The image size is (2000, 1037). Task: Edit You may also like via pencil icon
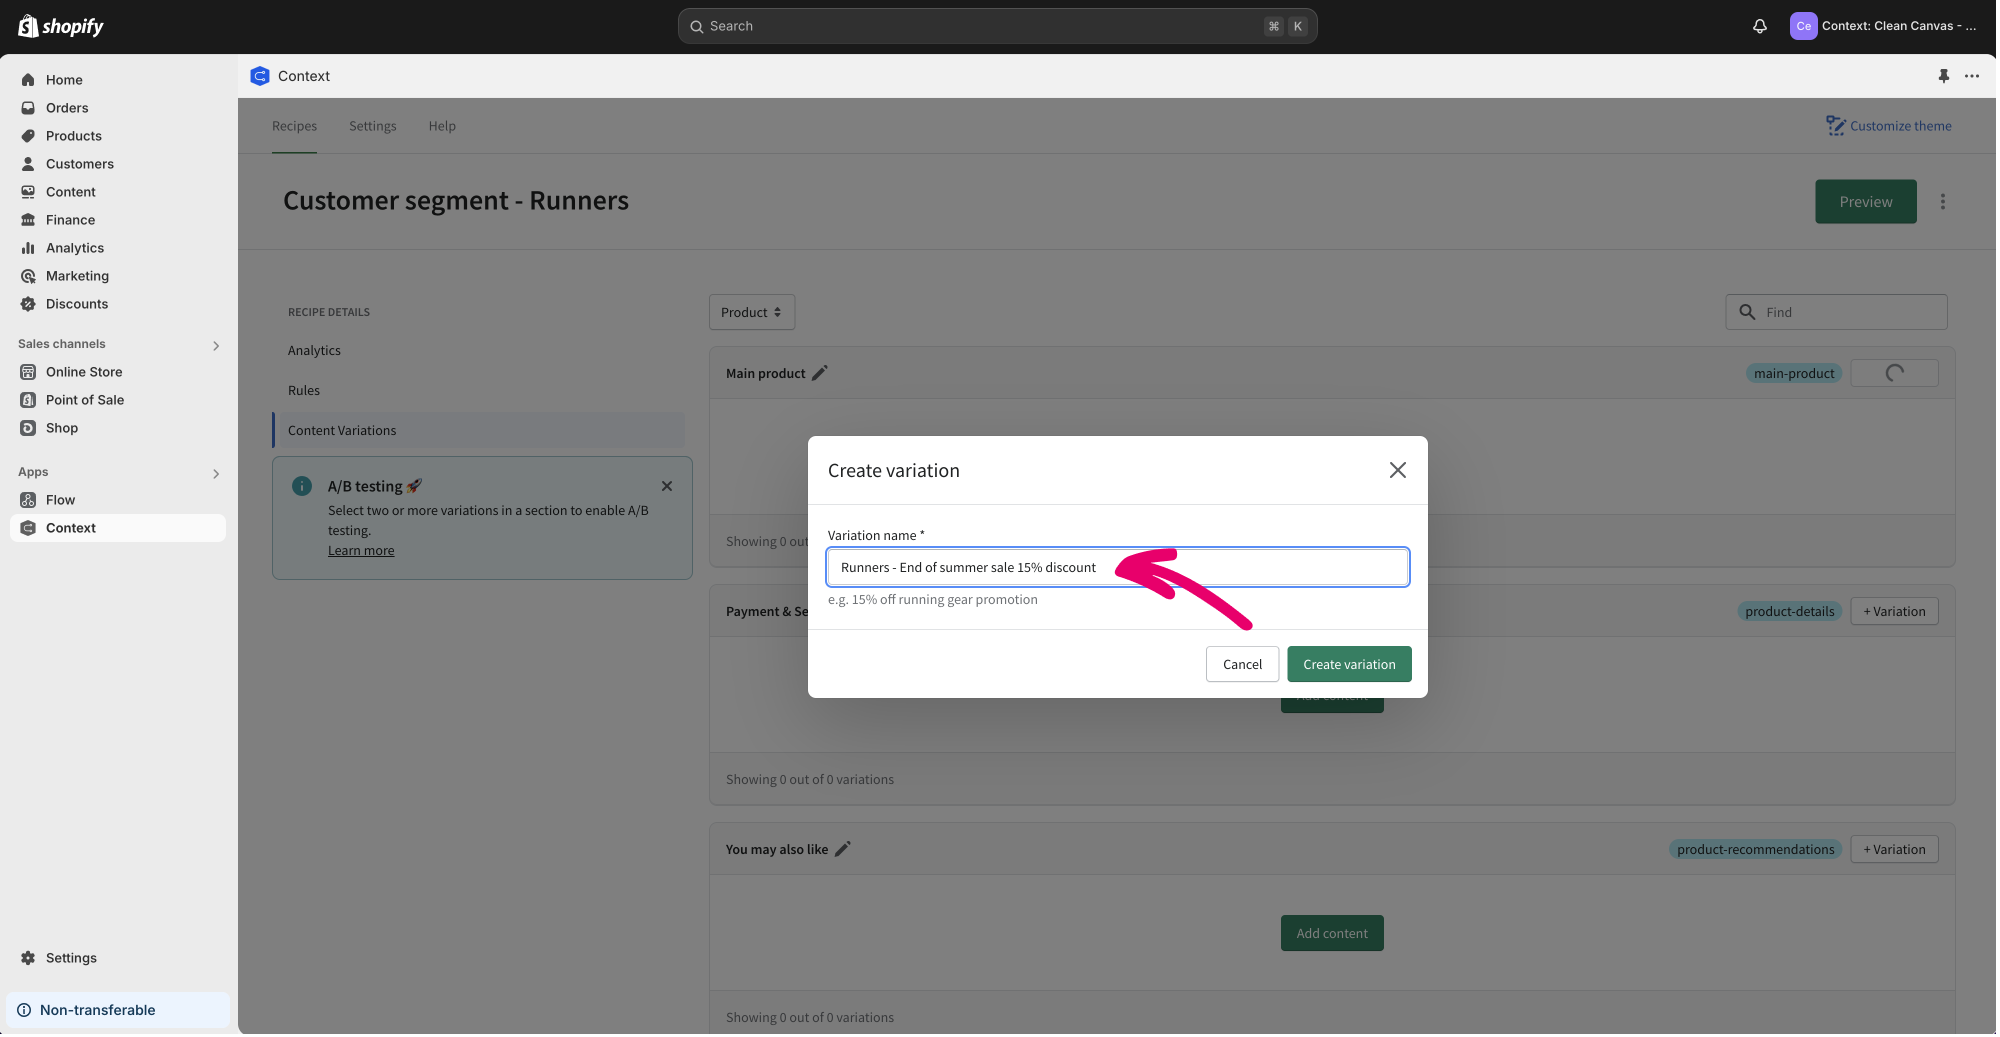[x=843, y=849]
